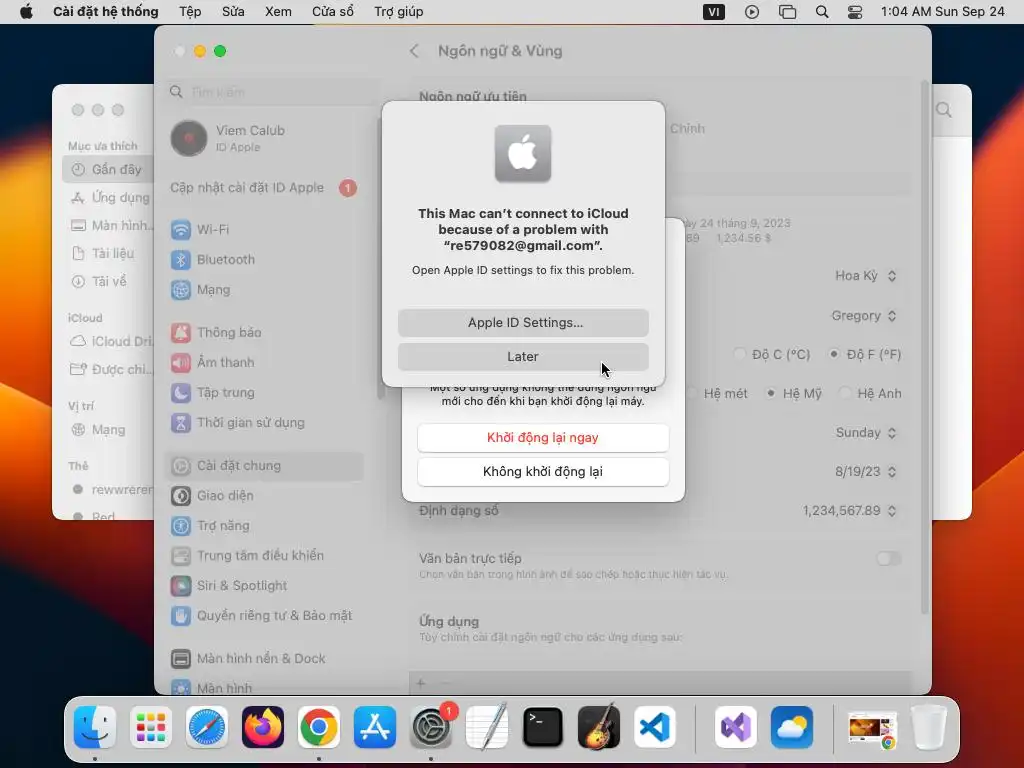The height and width of the screenshot is (768, 1024).
Task: Open Siri & Spotlight settings
Action: [264, 586]
